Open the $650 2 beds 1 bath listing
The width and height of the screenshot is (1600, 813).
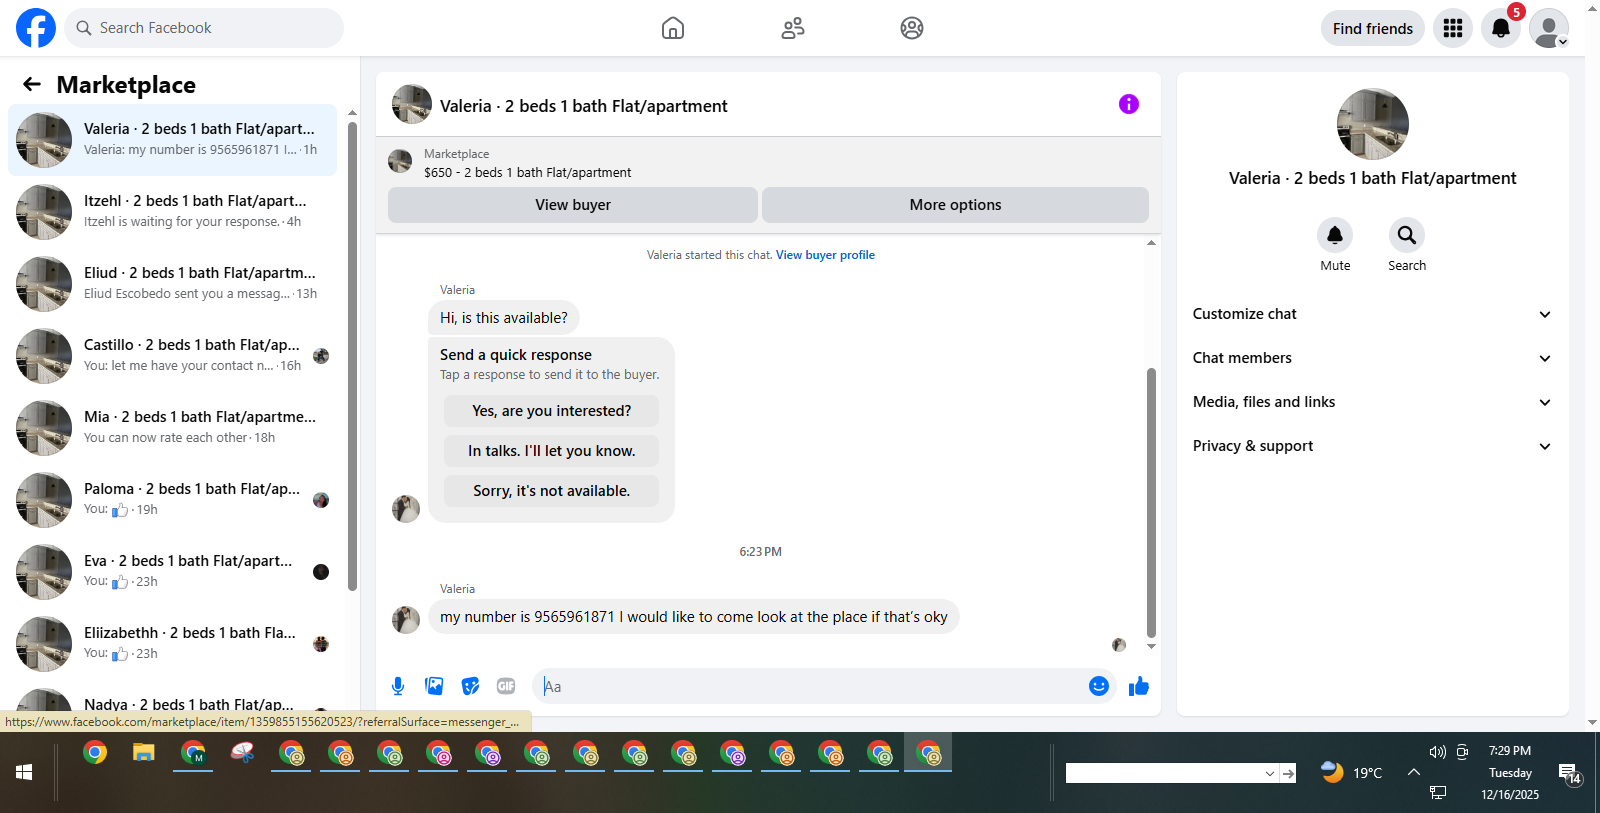pos(527,172)
